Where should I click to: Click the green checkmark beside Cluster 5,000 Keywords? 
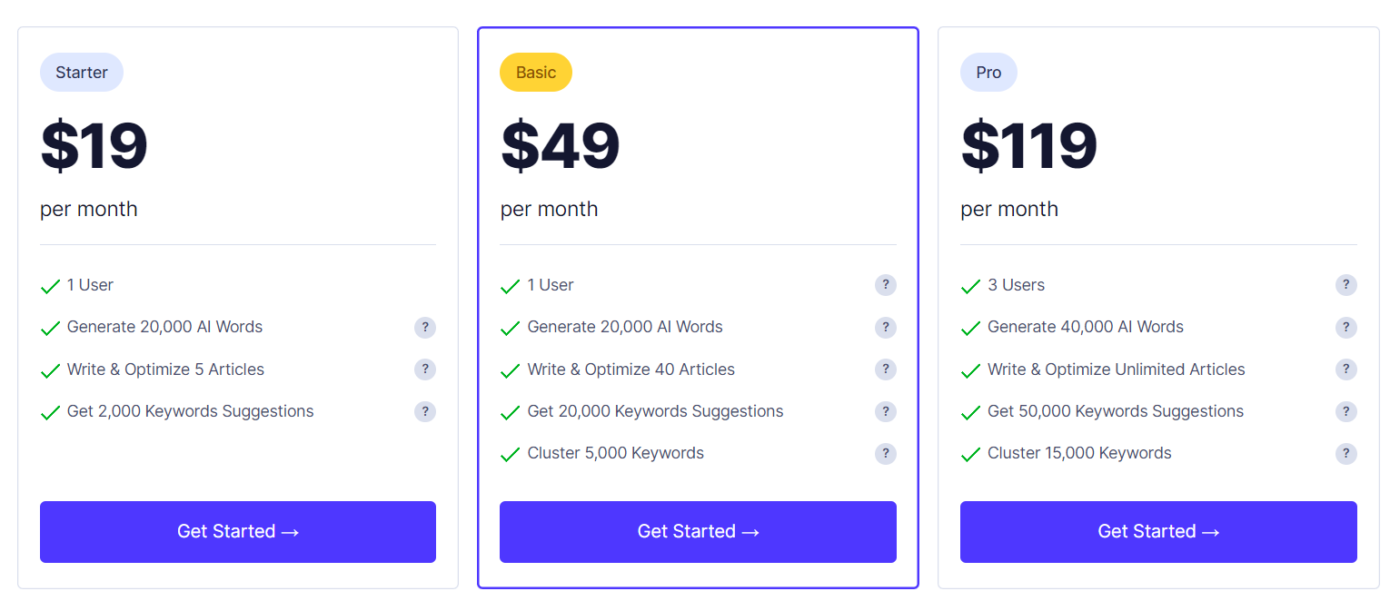510,455
